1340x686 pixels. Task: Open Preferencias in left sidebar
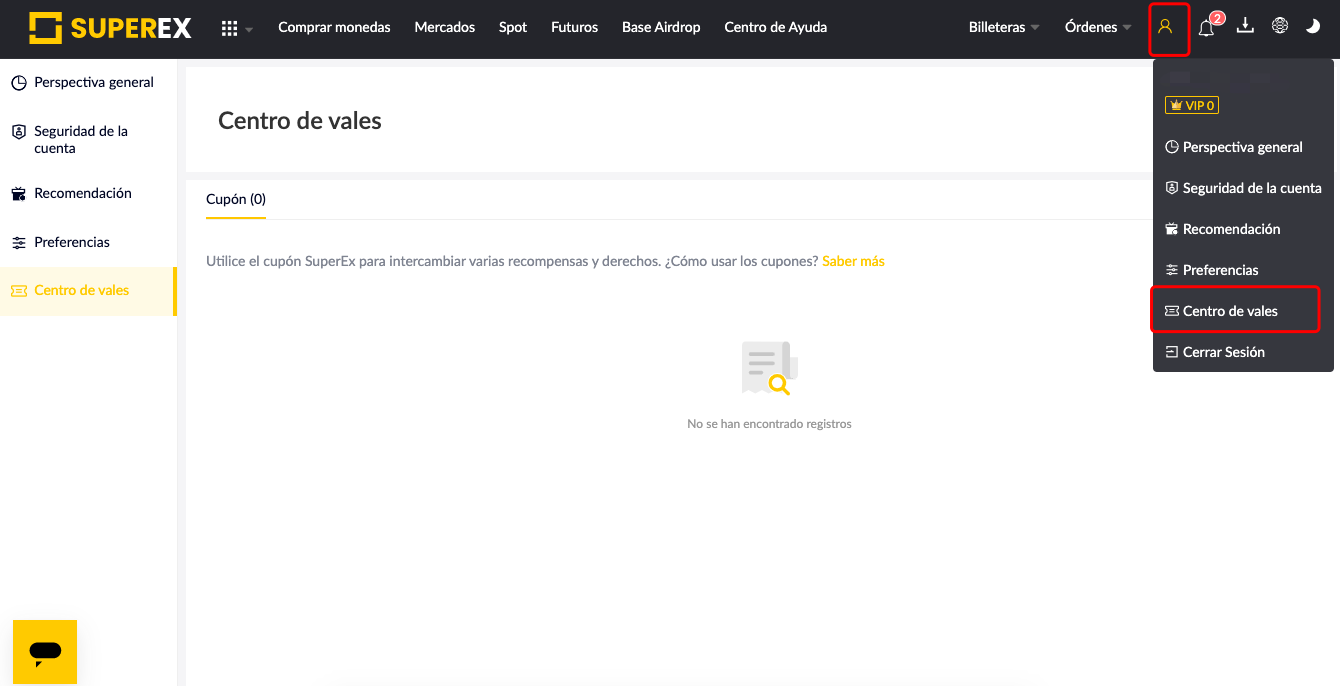coord(88,242)
